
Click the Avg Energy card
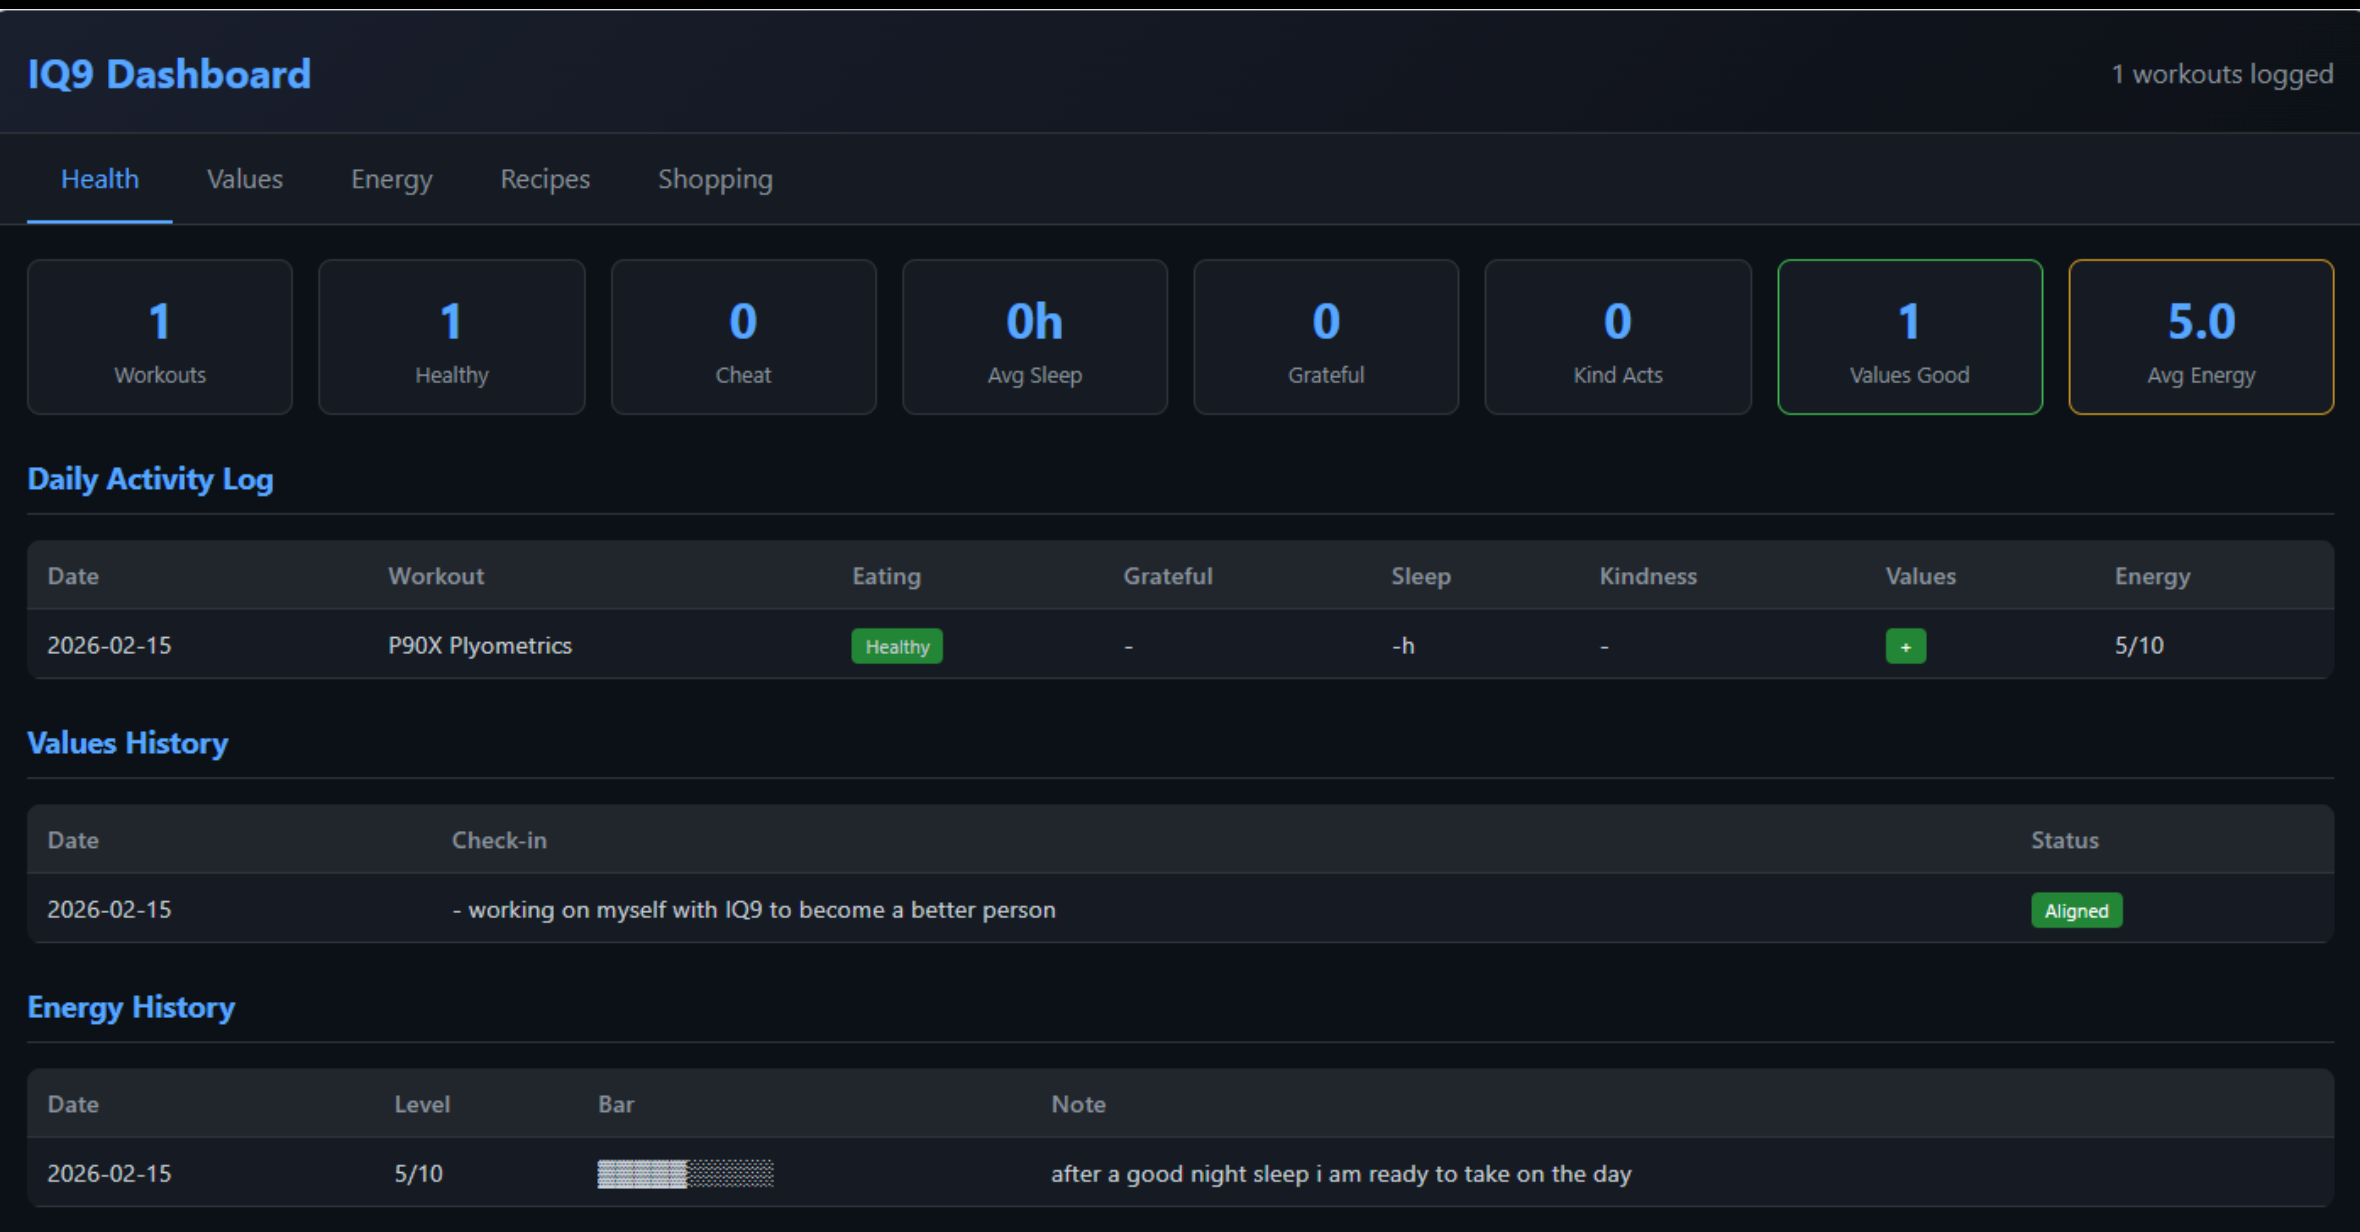point(2201,337)
